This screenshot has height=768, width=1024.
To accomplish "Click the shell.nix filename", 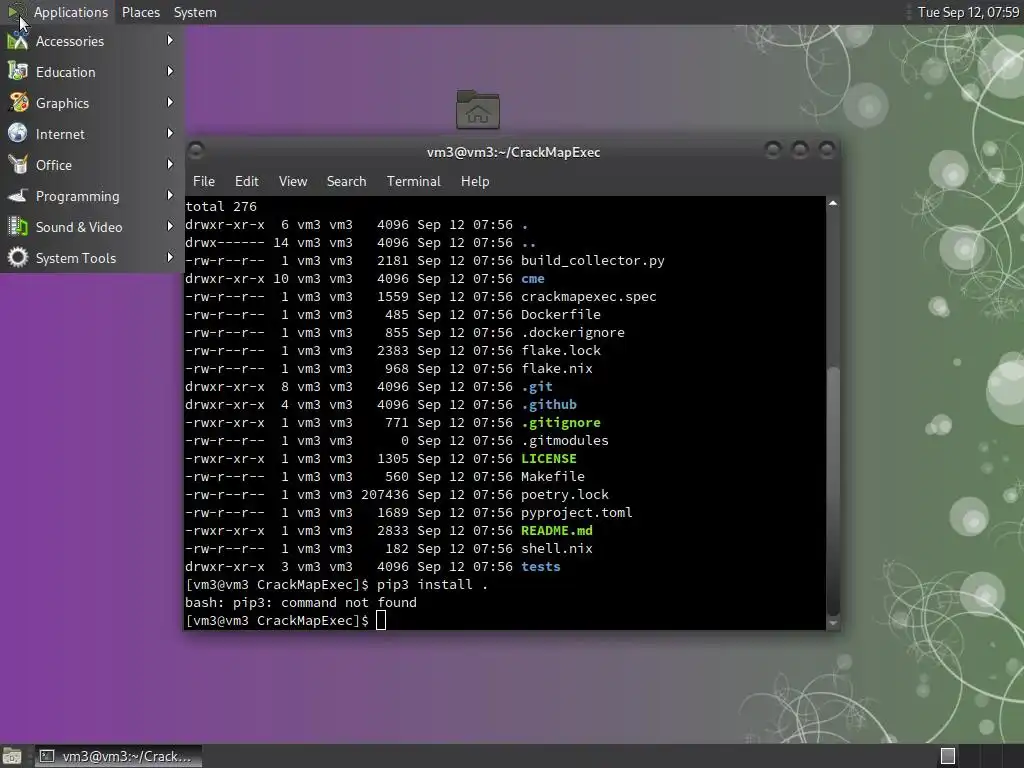I will 556,549.
